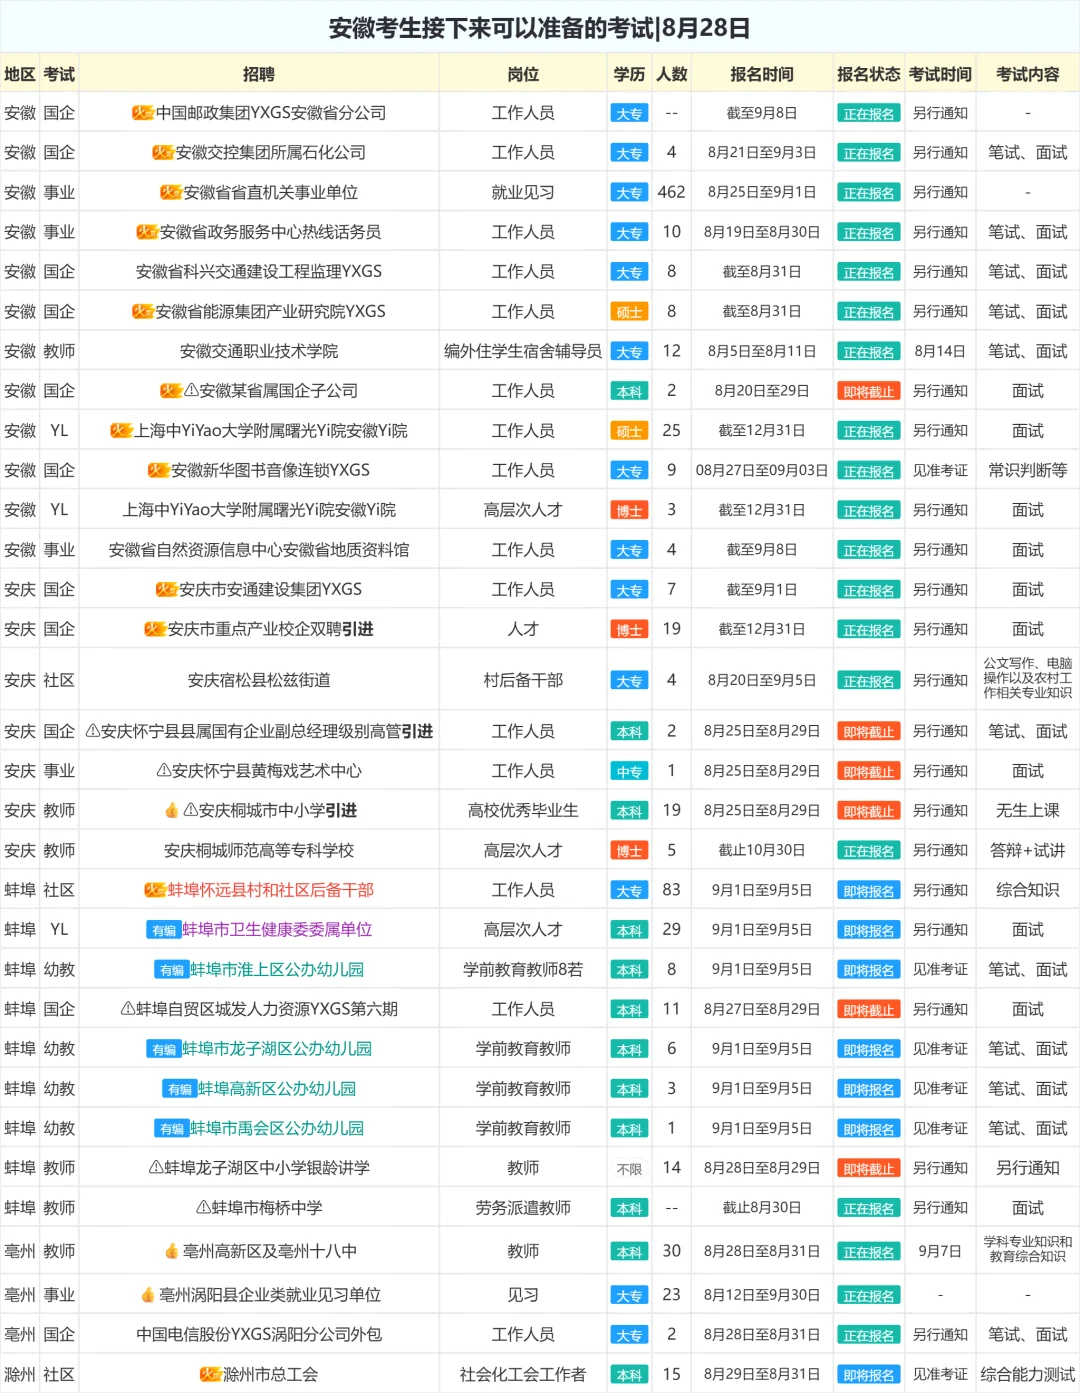
Task: Click the 9月7日 exam time cell
Action: click(940, 1251)
